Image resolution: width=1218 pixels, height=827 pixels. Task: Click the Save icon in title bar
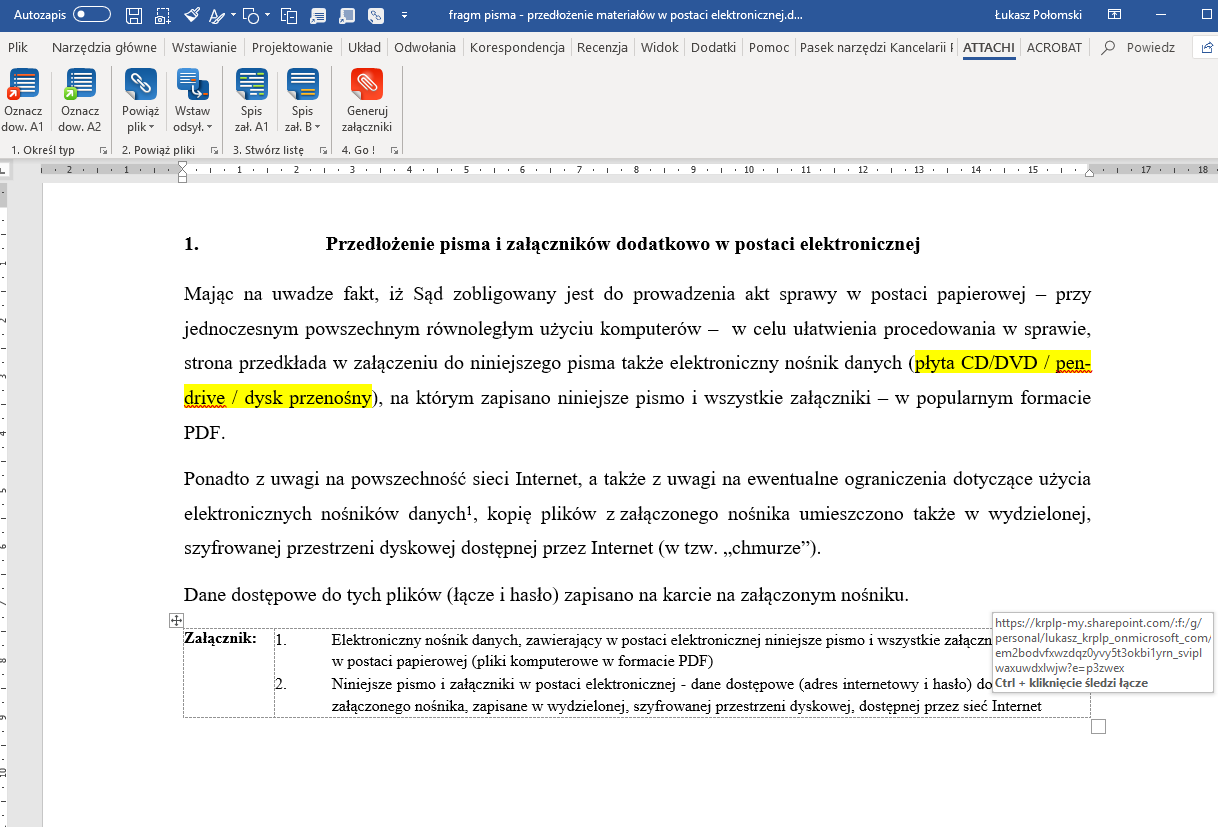[135, 15]
